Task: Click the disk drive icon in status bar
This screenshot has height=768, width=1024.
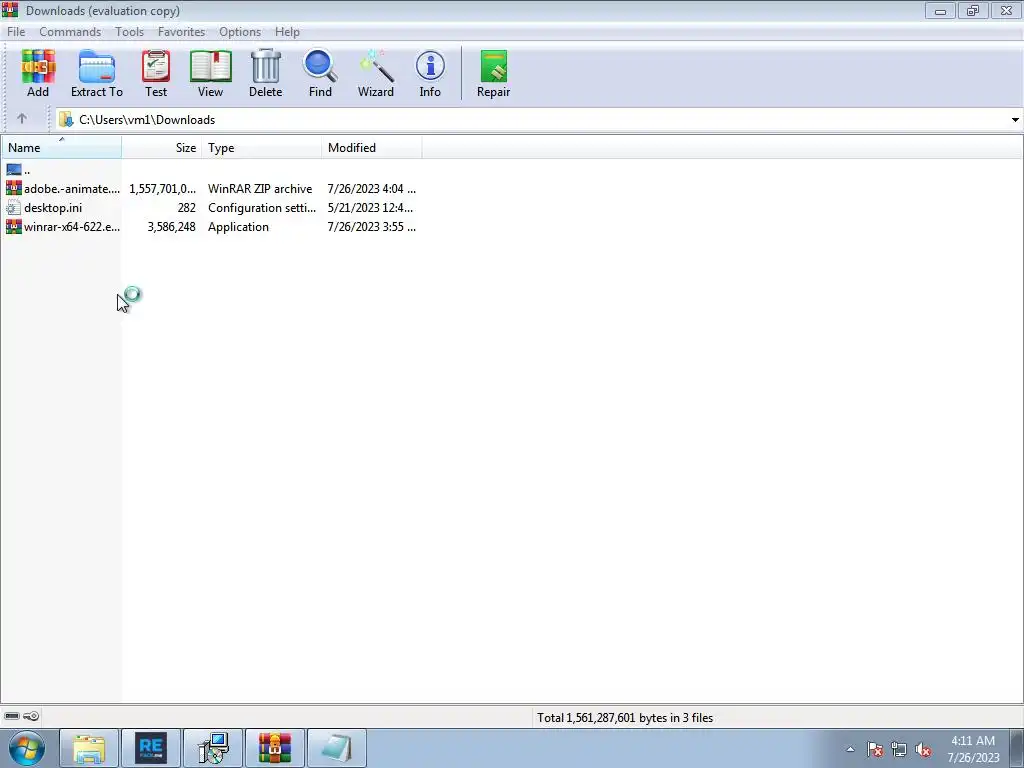Action: point(12,716)
